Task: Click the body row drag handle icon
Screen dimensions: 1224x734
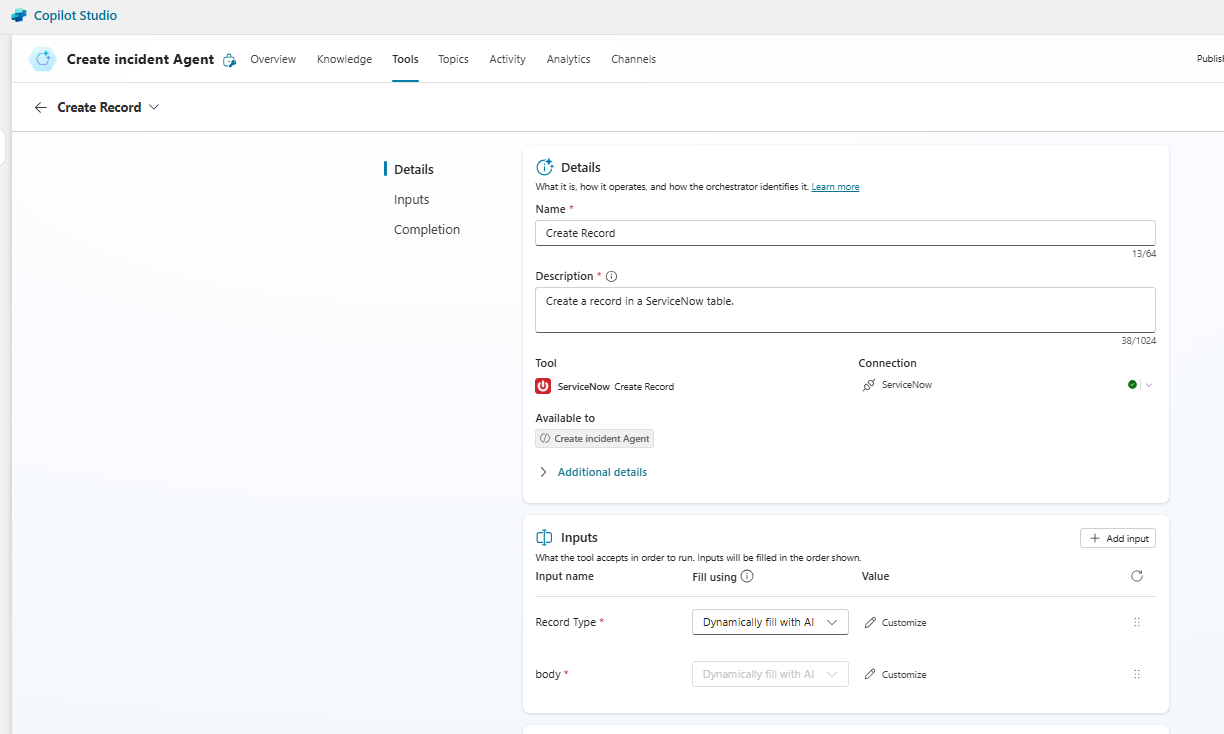Action: click(x=1136, y=674)
